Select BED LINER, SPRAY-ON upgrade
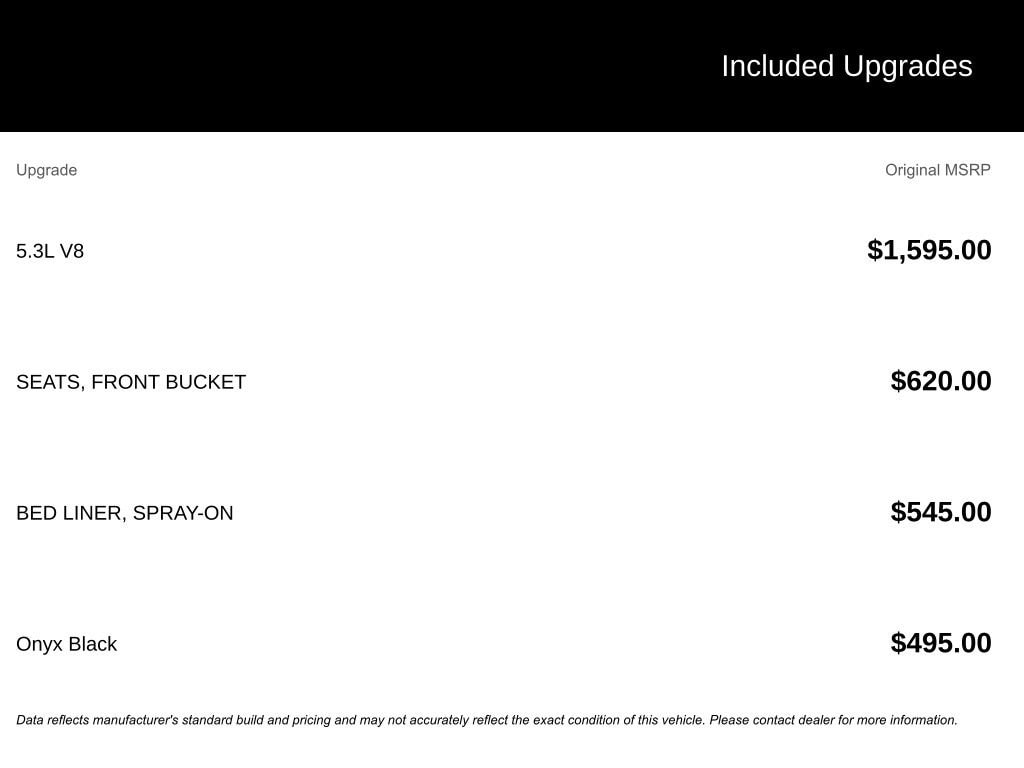This screenshot has width=1024, height=768. click(125, 513)
